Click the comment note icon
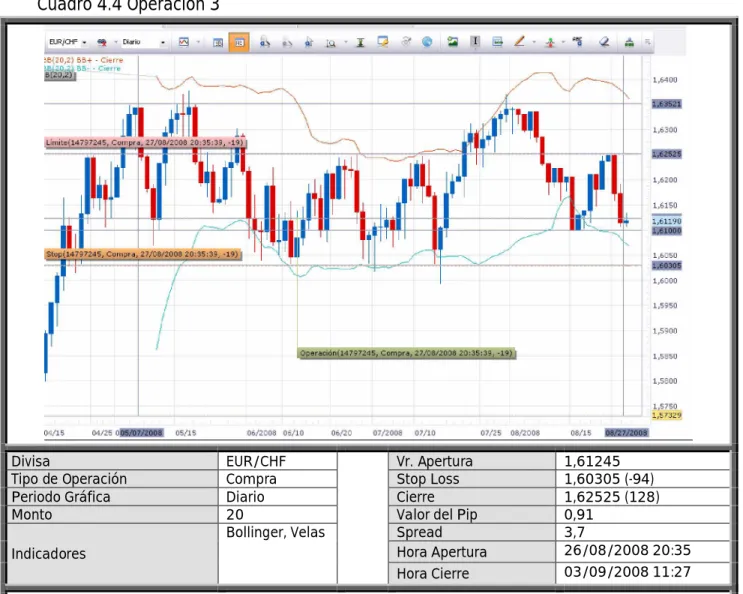Screen dimensions: 743x594 (x=382, y=42)
